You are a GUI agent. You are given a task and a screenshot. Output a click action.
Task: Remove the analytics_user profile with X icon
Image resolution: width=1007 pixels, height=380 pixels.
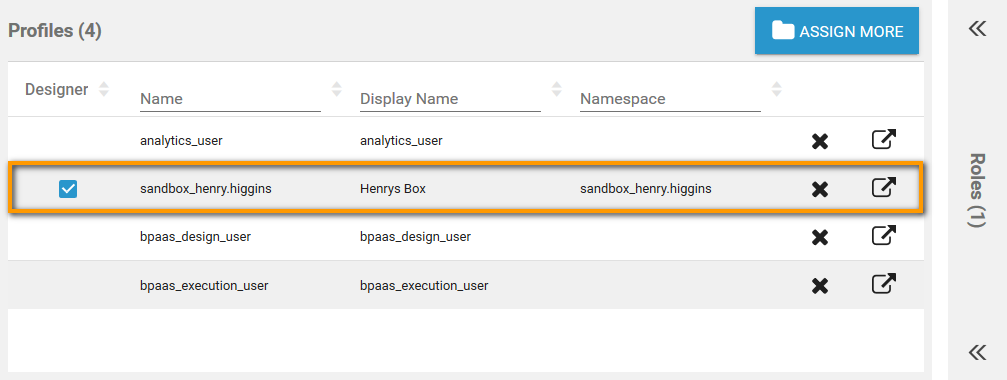point(819,141)
